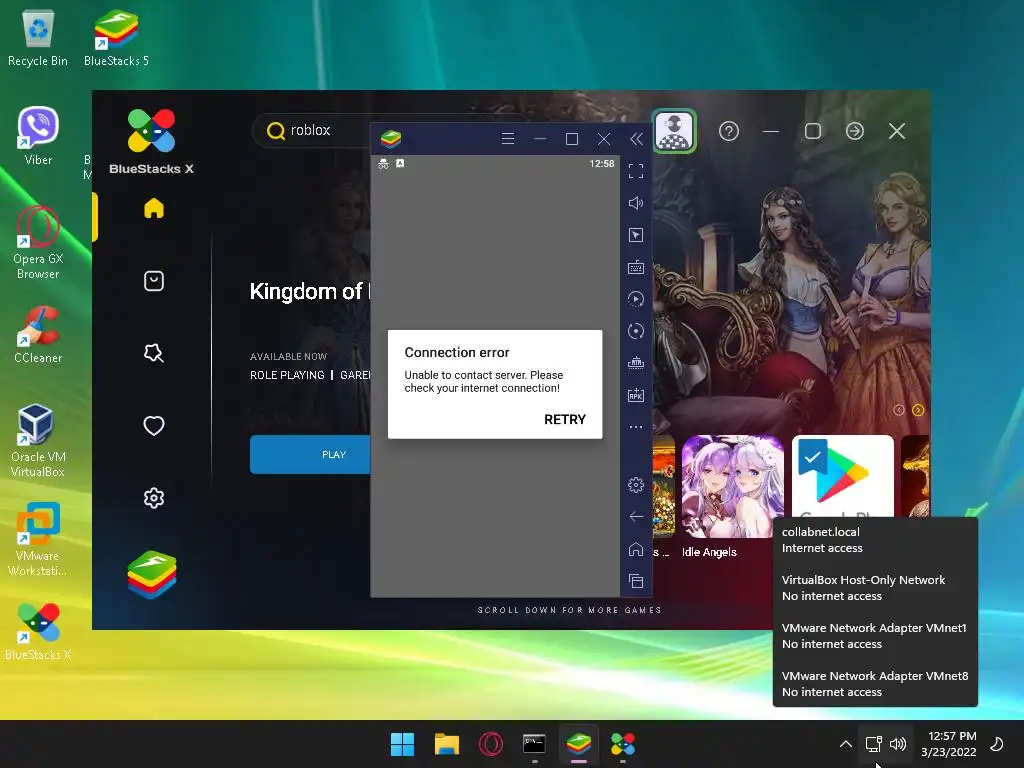This screenshot has height=768, width=1024.
Task: Click the BlueStacks 5 taskbar icon
Action: coord(579,744)
